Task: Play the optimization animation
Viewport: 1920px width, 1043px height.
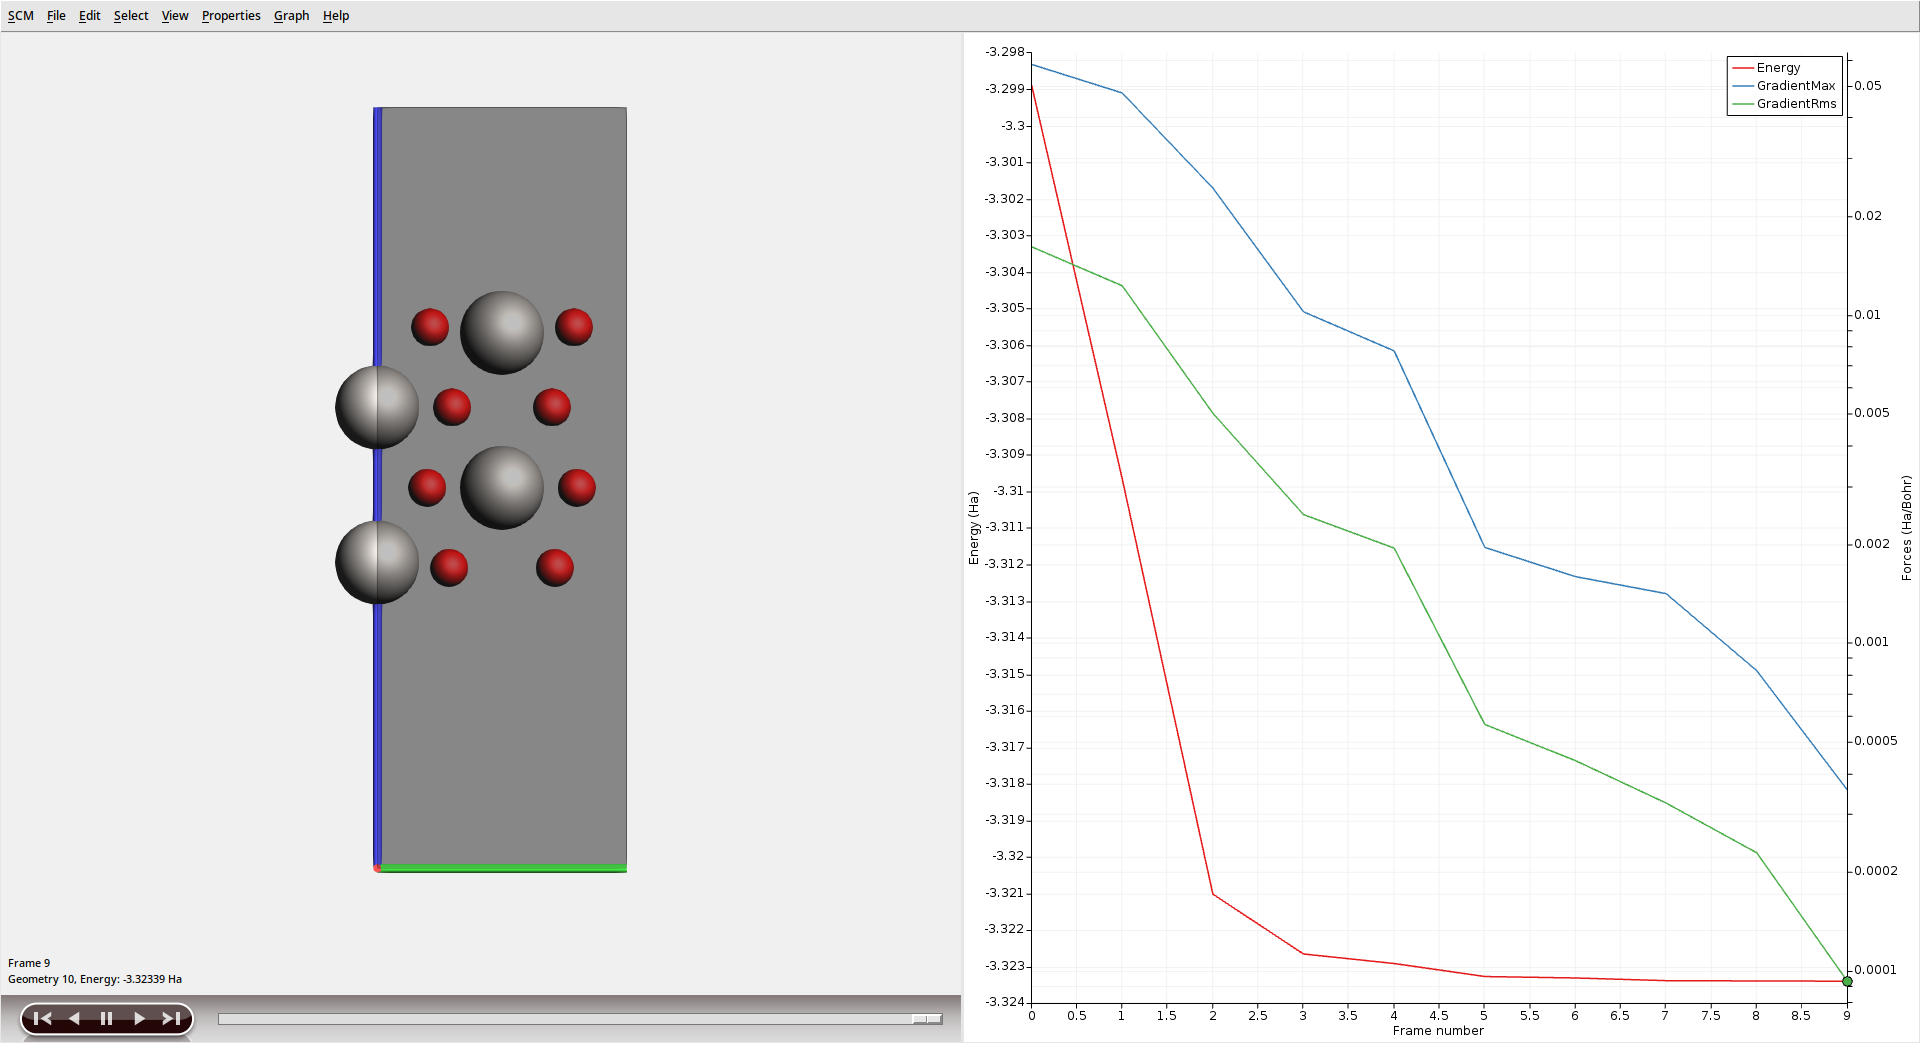Action: pyautogui.click(x=139, y=1017)
